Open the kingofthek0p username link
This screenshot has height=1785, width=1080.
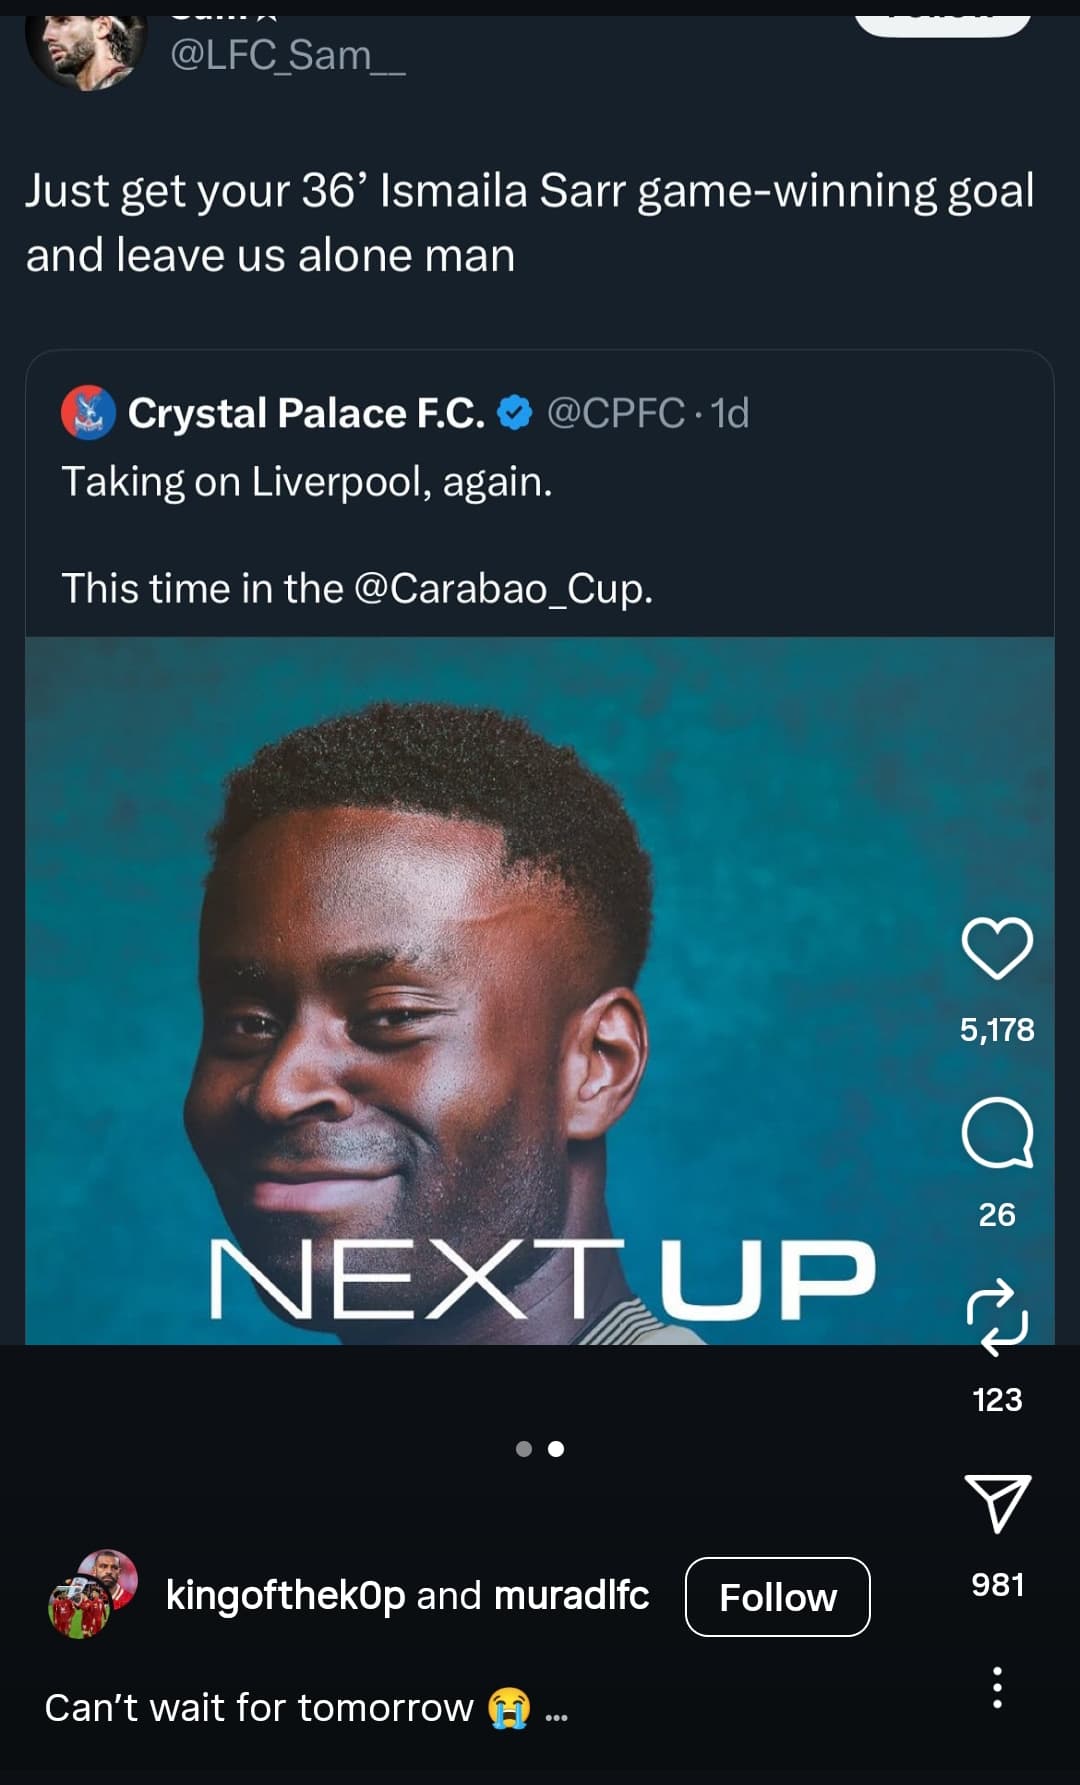[285, 1595]
